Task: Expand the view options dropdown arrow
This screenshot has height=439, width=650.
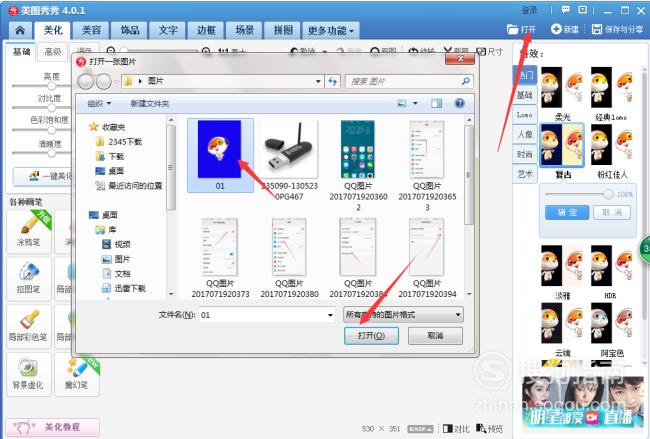Action: tap(415, 103)
